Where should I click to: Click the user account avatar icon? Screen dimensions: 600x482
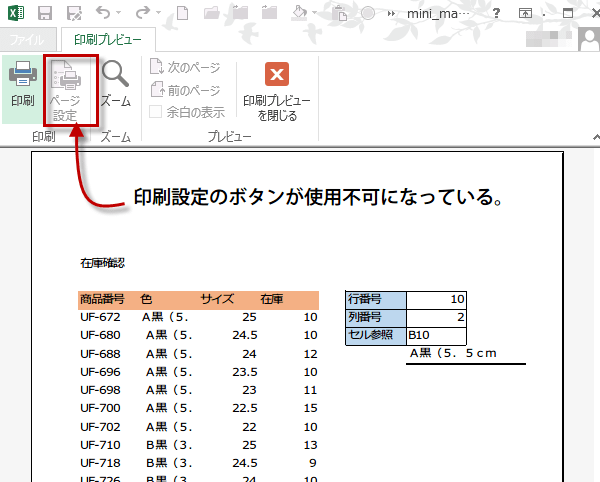(587, 39)
